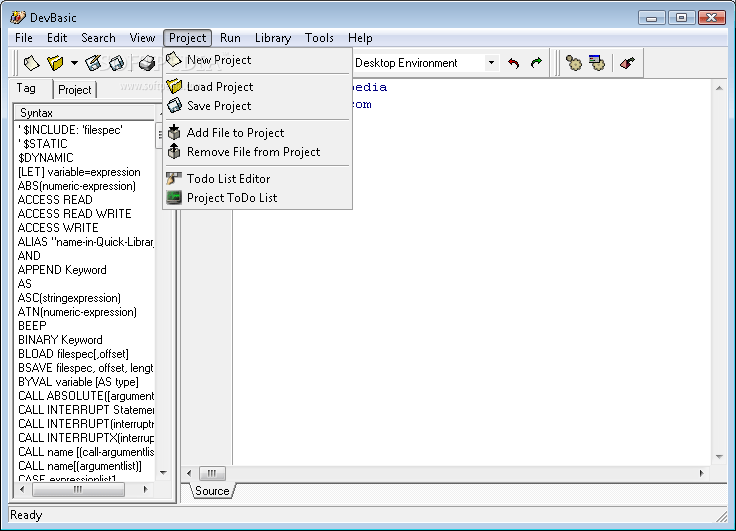Select the APPEND Keyword entry
This screenshot has height=531, width=736.
point(62,270)
